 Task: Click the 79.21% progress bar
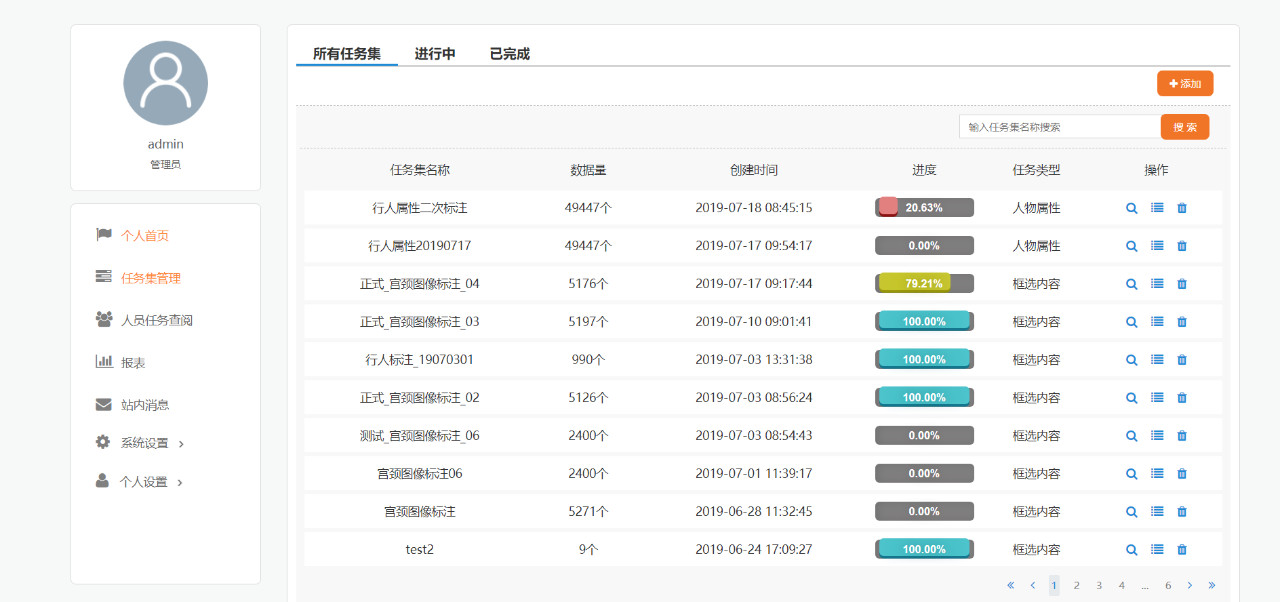tap(924, 284)
